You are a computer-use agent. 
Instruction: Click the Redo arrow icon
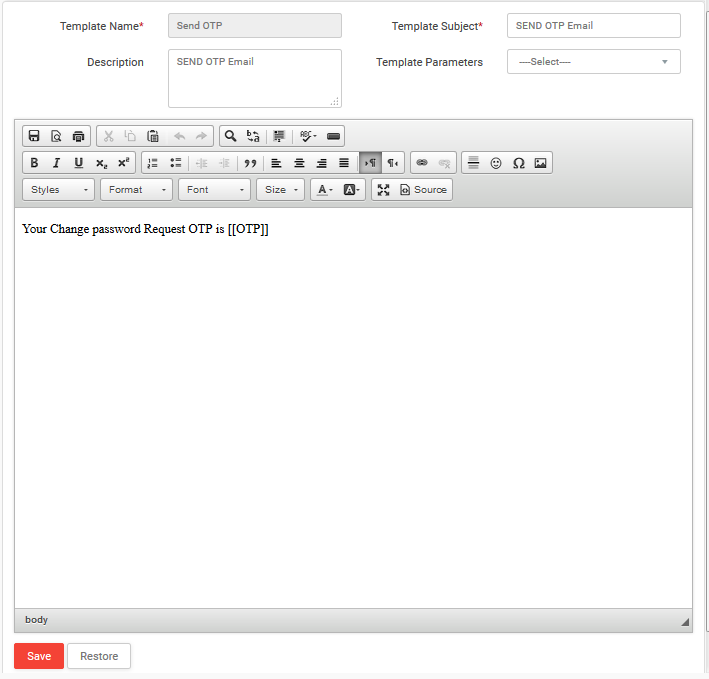point(201,136)
